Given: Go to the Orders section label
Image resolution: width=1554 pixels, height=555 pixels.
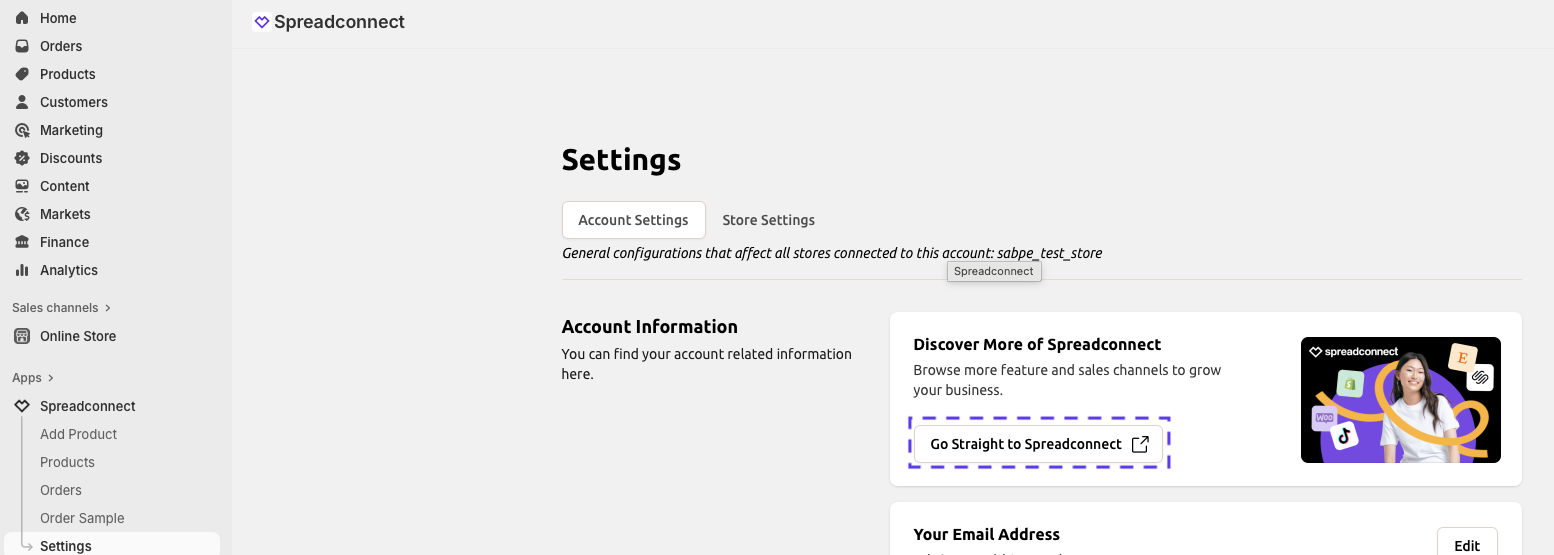Looking at the screenshot, I should pos(61,46).
